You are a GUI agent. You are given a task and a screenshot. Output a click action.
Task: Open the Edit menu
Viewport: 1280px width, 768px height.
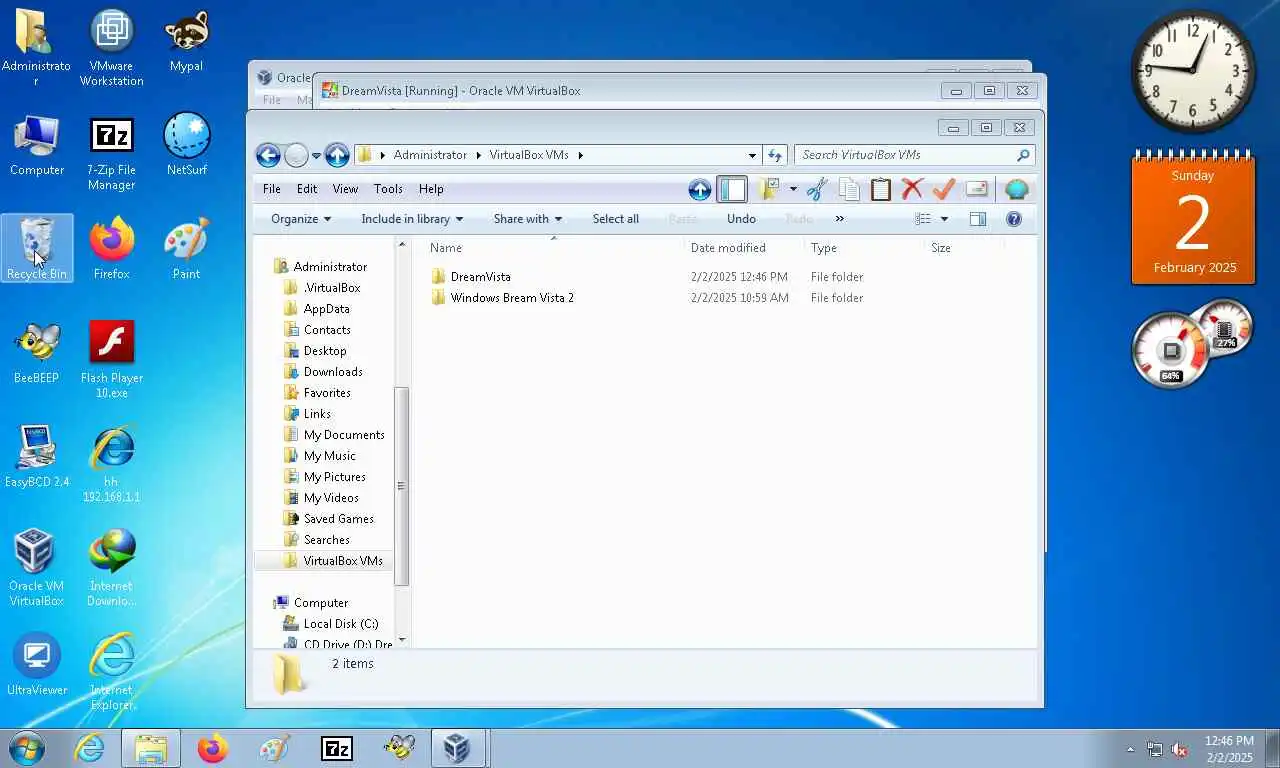pos(307,189)
